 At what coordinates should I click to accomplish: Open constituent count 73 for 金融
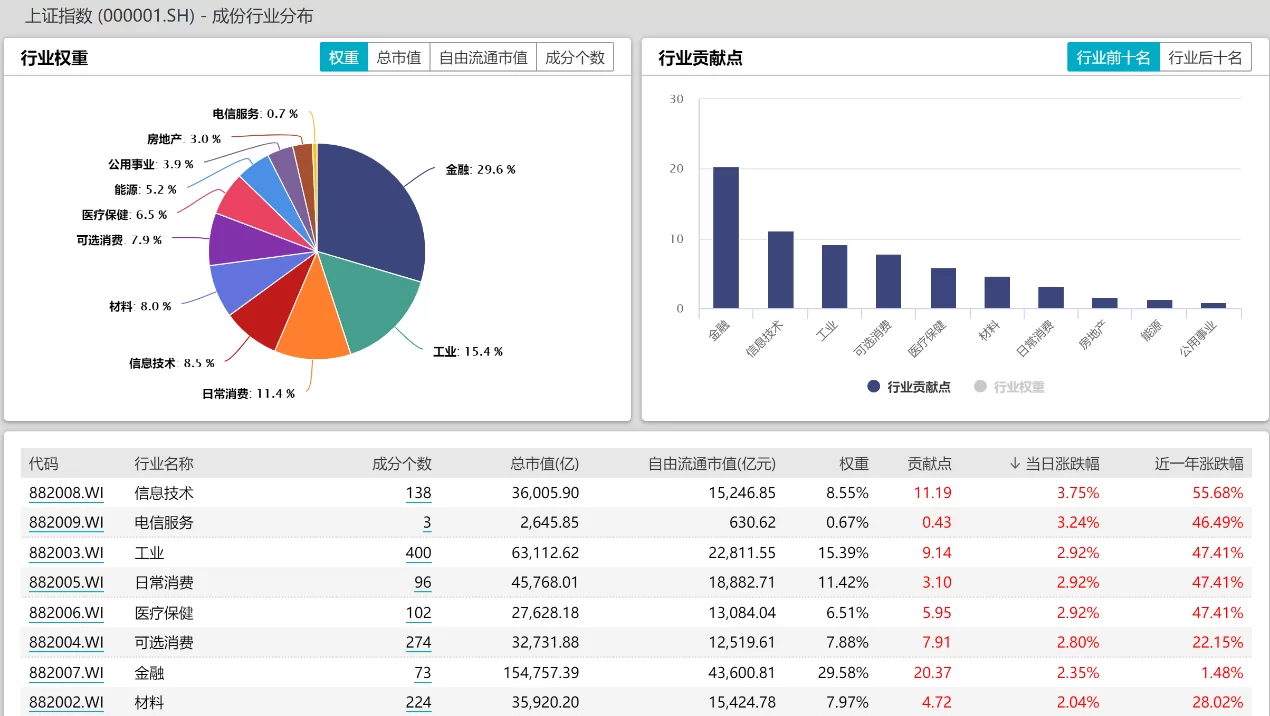423,673
